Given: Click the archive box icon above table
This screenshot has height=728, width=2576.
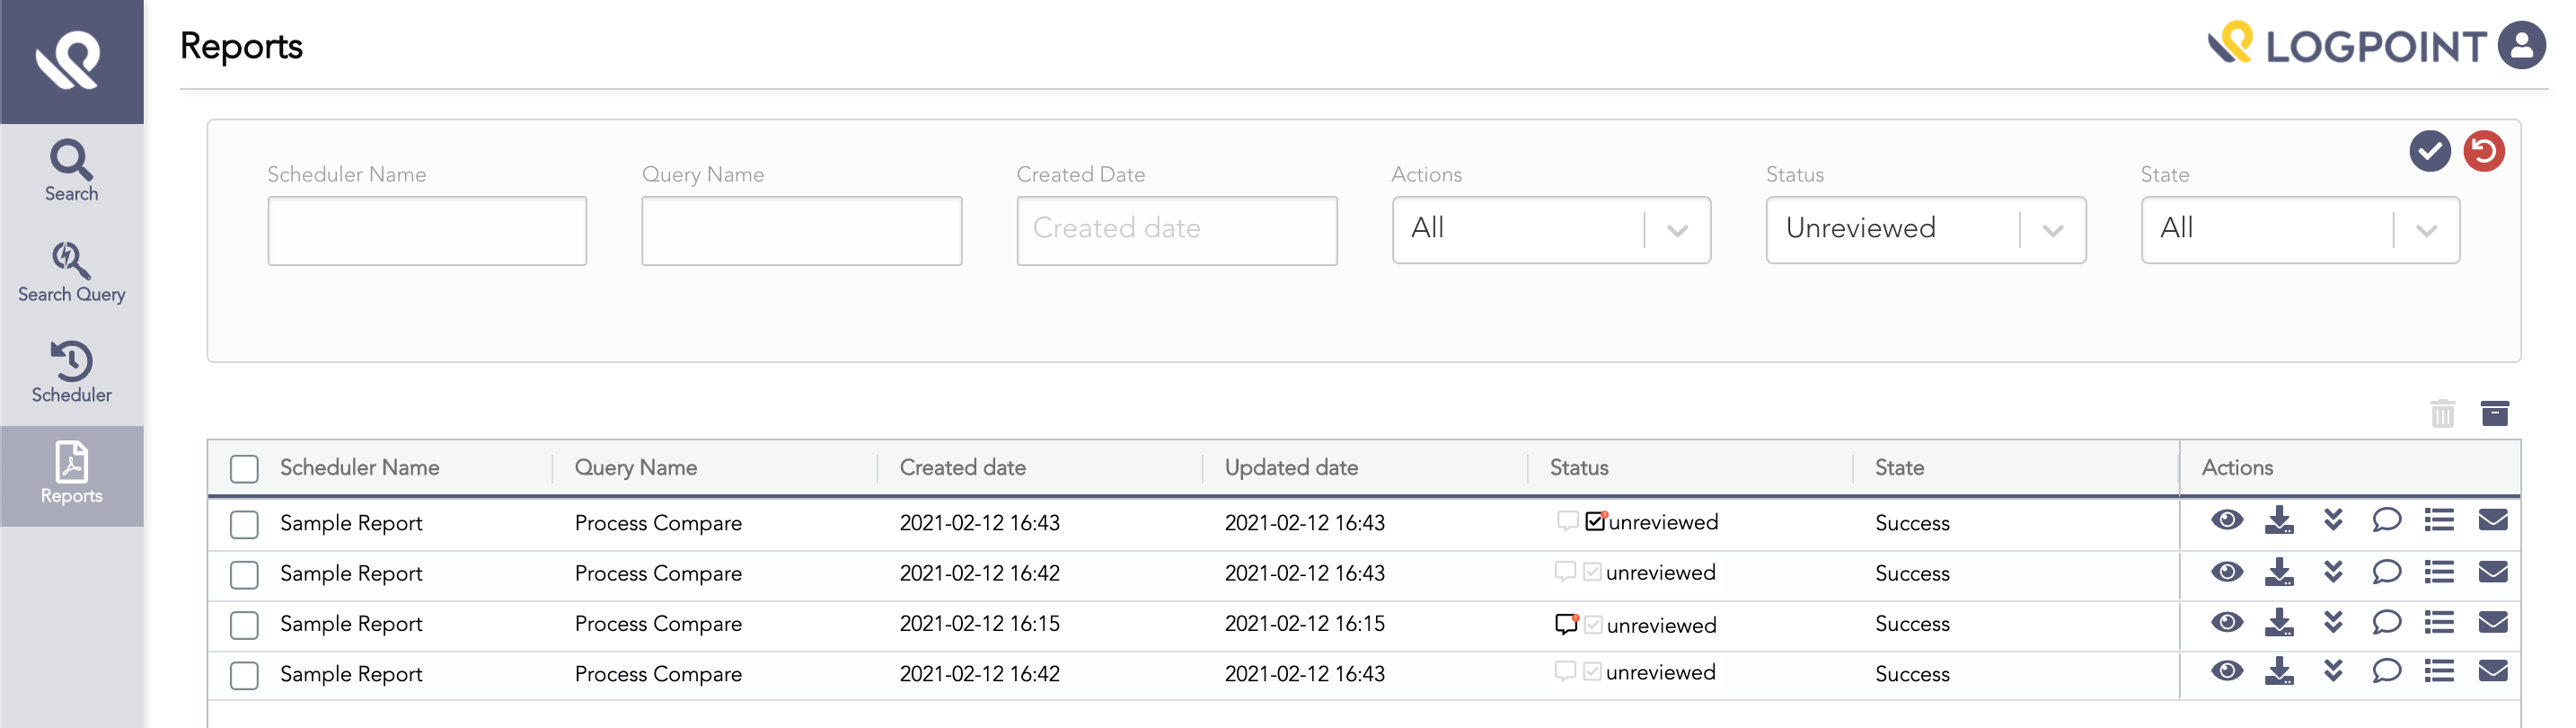Looking at the screenshot, I should point(2494,413).
